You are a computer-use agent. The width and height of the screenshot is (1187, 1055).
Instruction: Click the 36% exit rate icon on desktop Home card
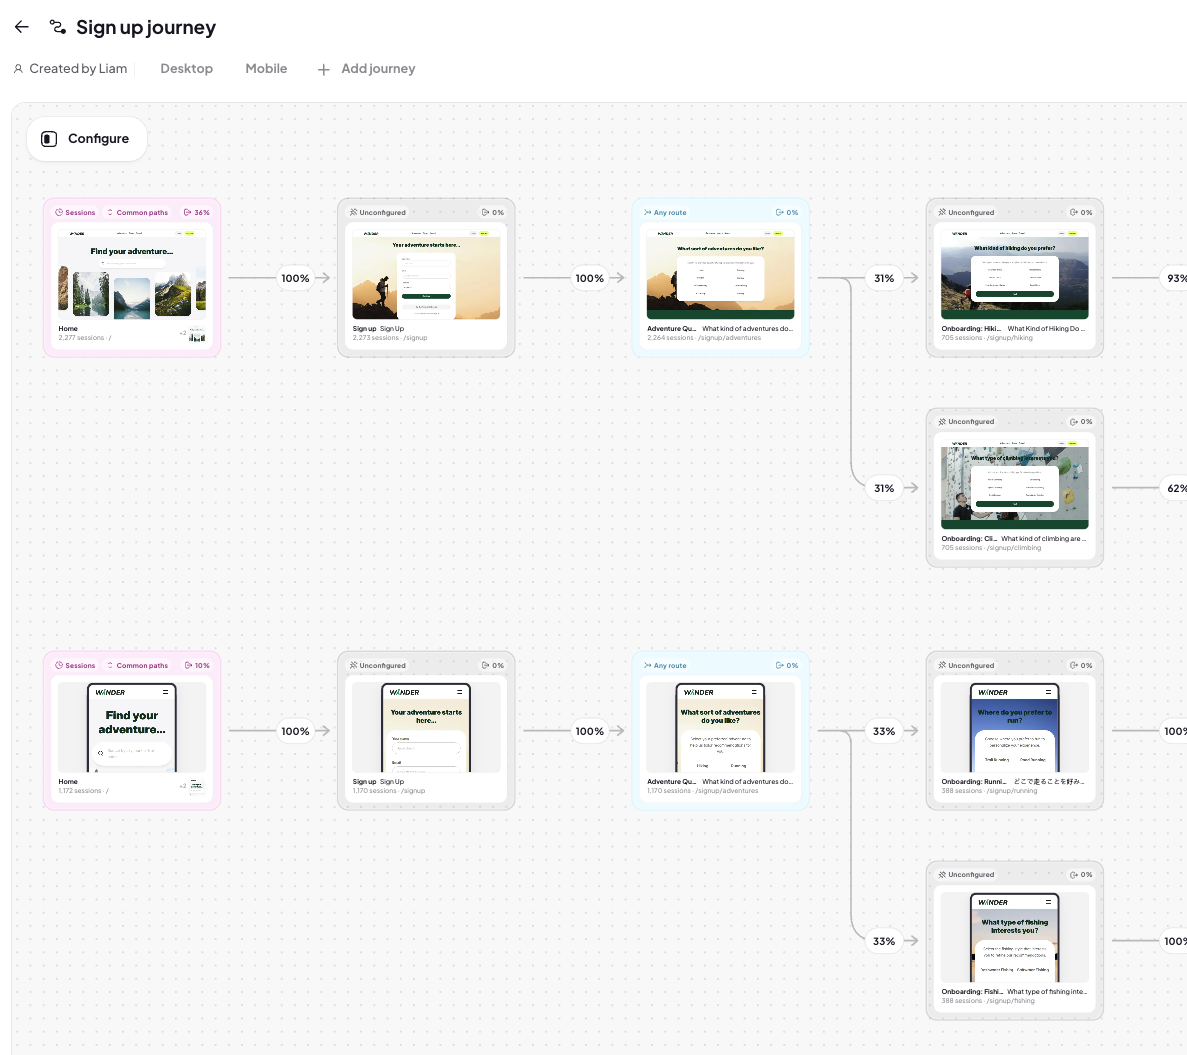pyautogui.click(x=188, y=213)
